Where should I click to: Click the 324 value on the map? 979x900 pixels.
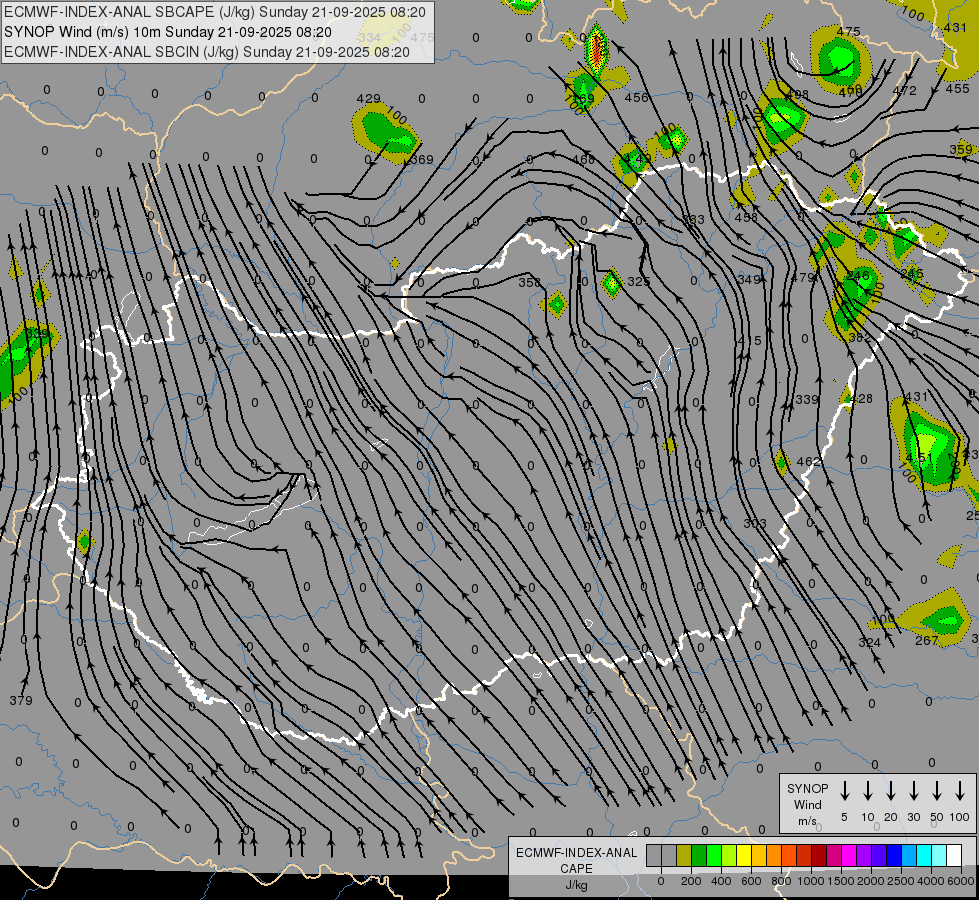point(869,642)
